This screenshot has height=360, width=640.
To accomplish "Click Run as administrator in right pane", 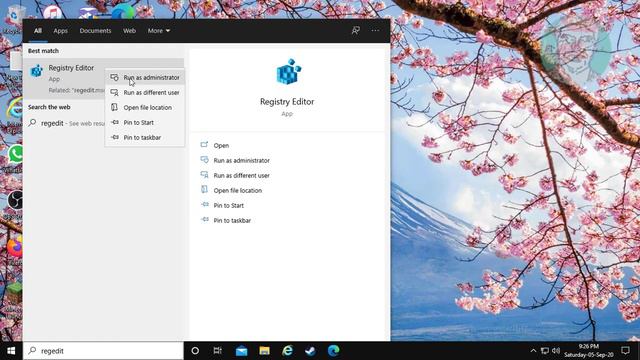I will (242, 160).
